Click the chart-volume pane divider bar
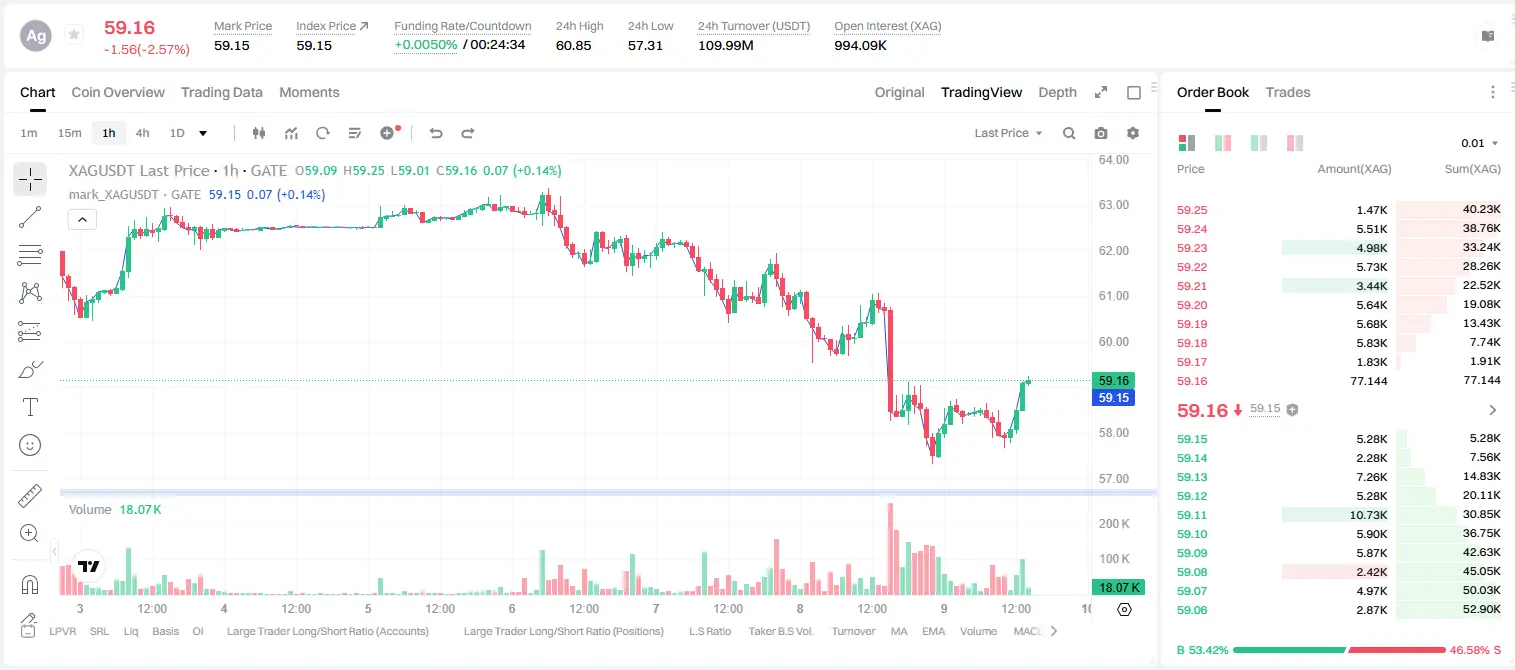Viewport: 1515px width, 670px height. coord(608,492)
